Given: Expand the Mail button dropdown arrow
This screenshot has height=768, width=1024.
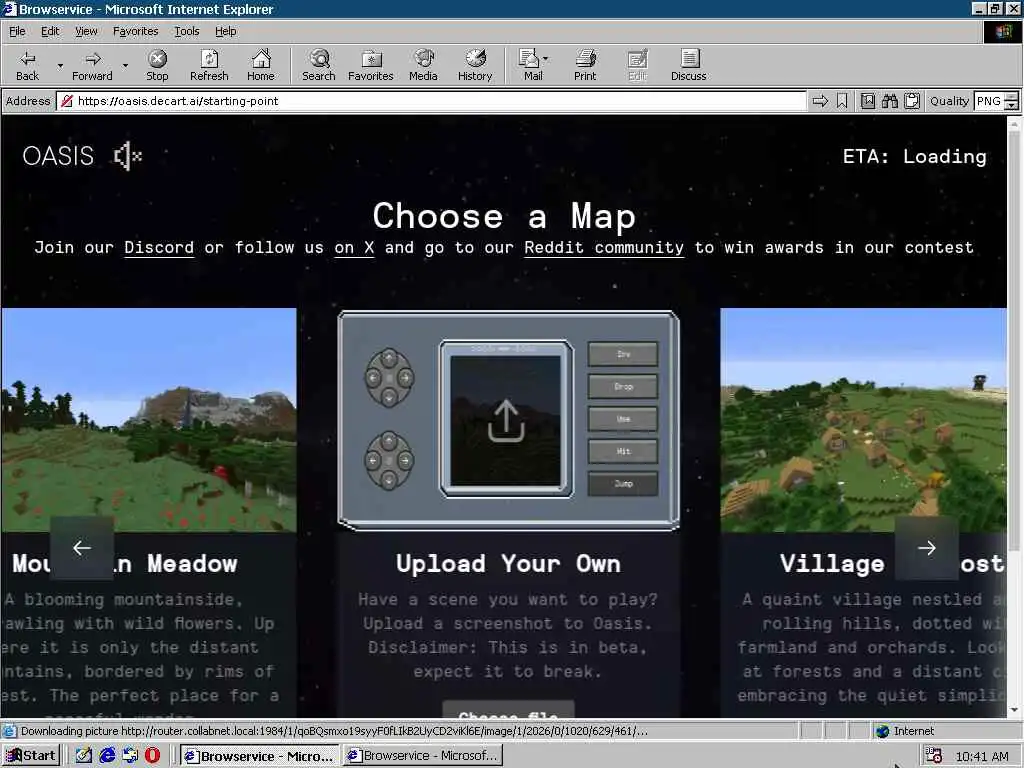Looking at the screenshot, I should click(x=545, y=59).
